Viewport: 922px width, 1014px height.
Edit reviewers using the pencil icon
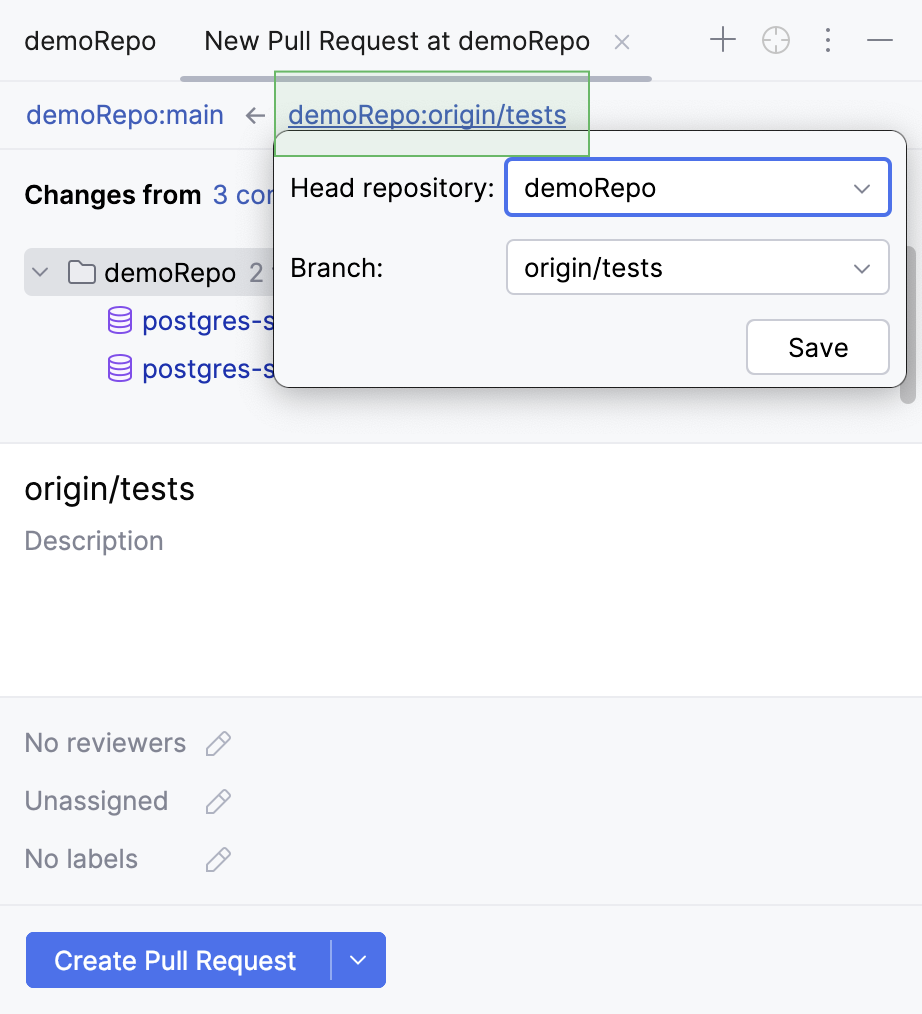click(x=218, y=743)
